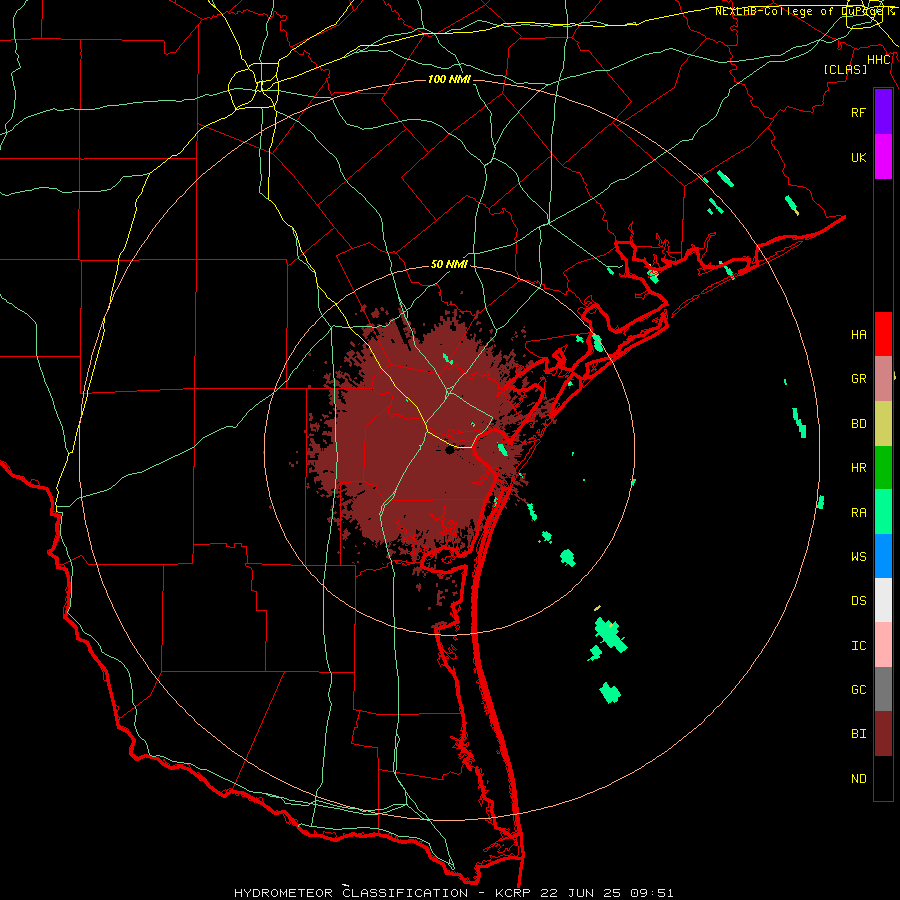This screenshot has width=900, height=900.
Task: Select the RA legend label
Action: tap(858, 513)
